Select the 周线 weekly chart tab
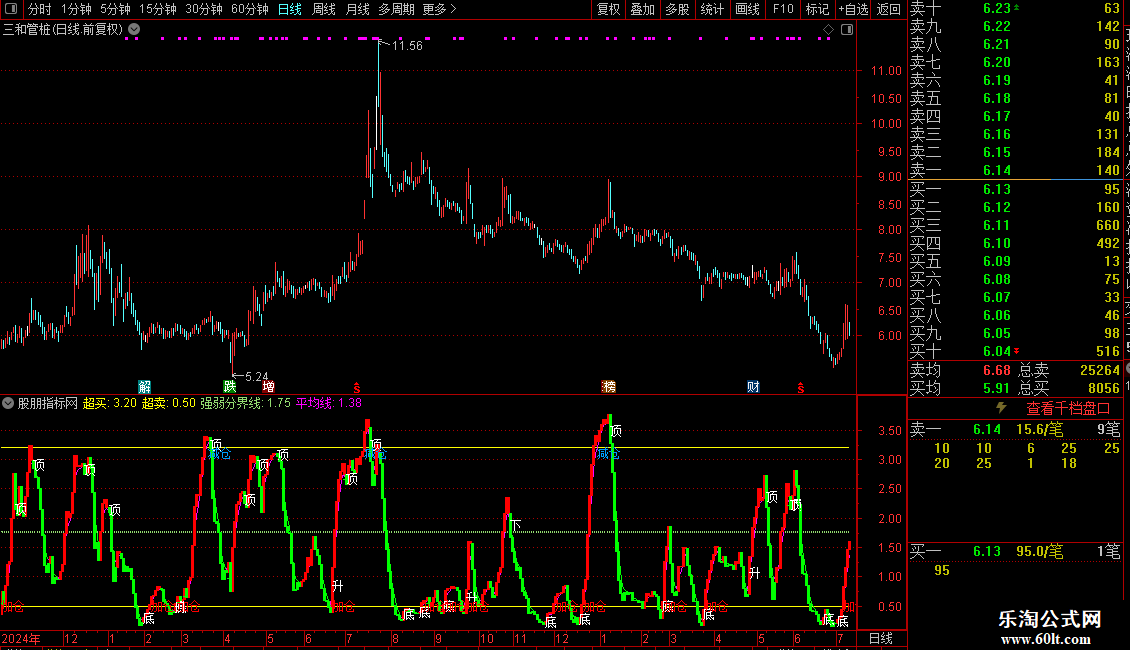The image size is (1130, 650). [x=324, y=9]
